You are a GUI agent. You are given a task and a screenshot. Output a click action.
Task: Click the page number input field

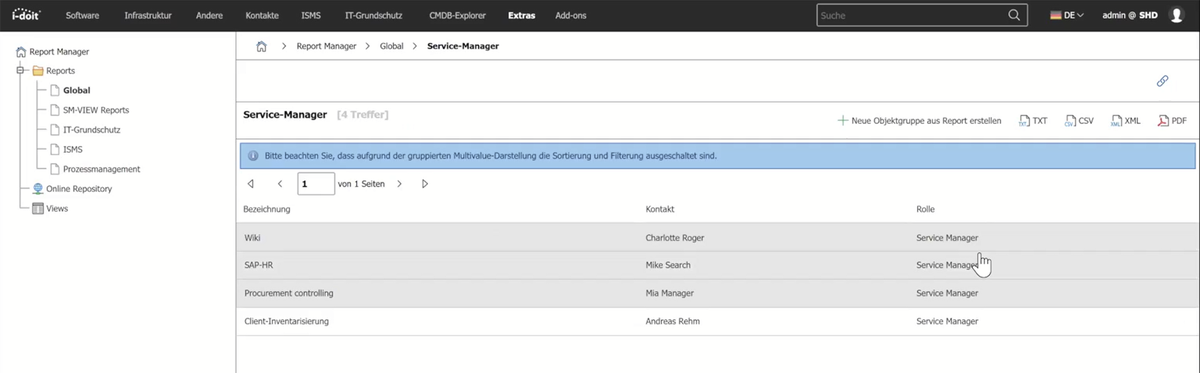[316, 184]
